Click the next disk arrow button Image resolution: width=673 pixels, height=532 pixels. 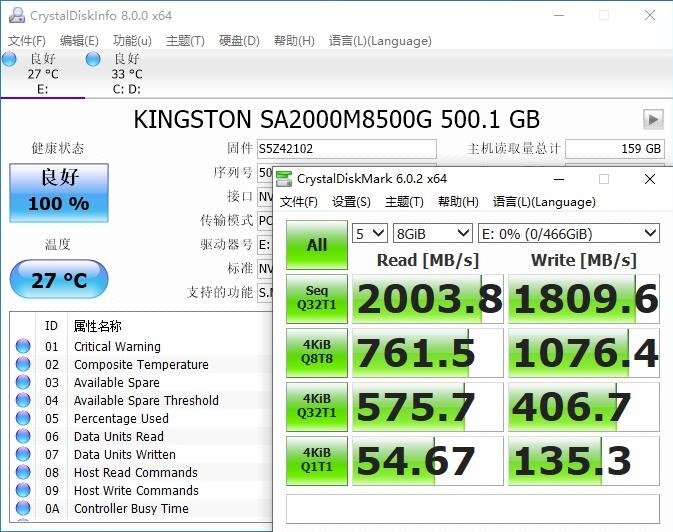point(653,119)
